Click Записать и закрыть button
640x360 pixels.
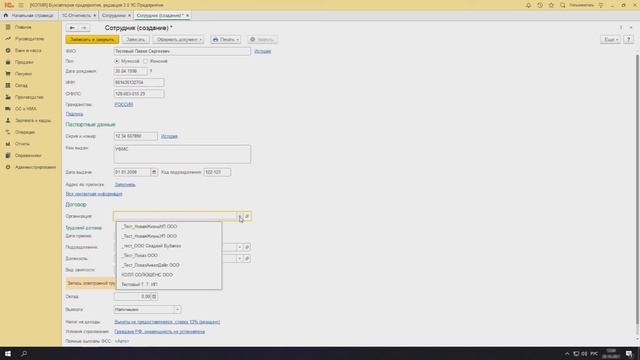(x=92, y=40)
